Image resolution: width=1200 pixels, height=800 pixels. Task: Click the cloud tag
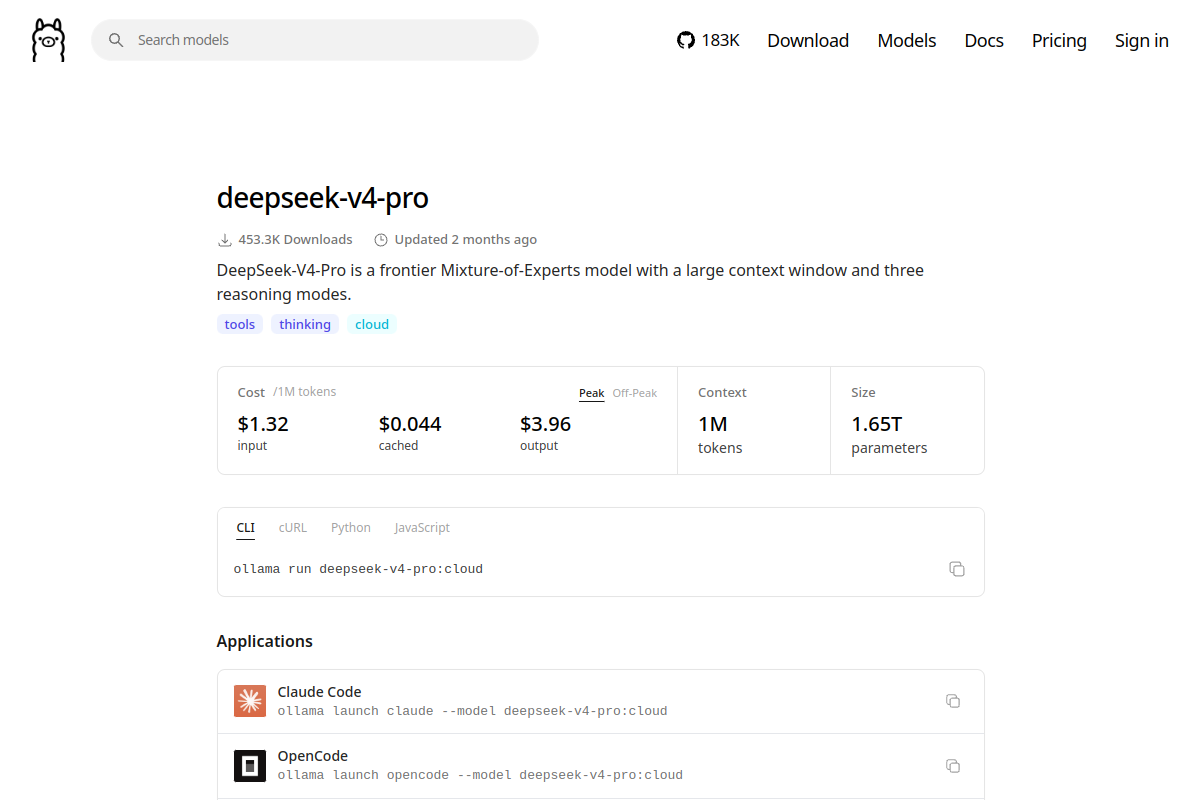pos(372,324)
